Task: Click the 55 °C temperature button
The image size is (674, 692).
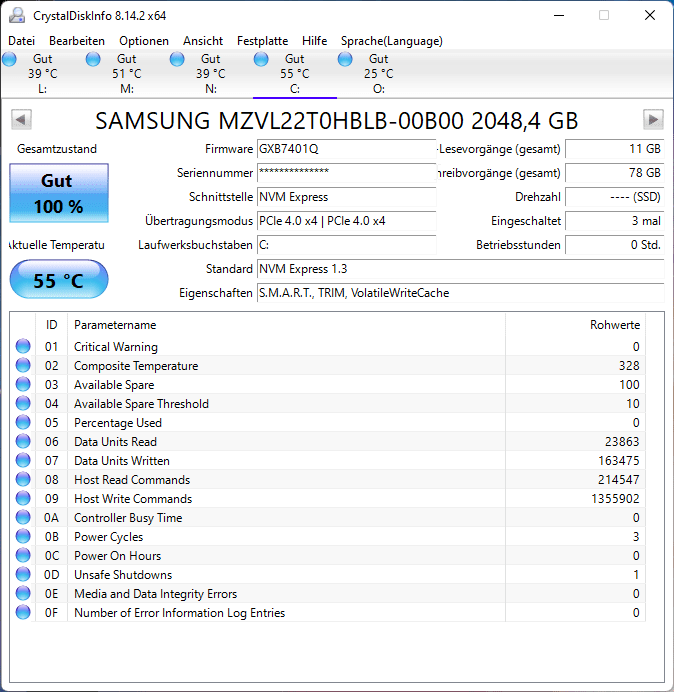Action: pos(59,280)
